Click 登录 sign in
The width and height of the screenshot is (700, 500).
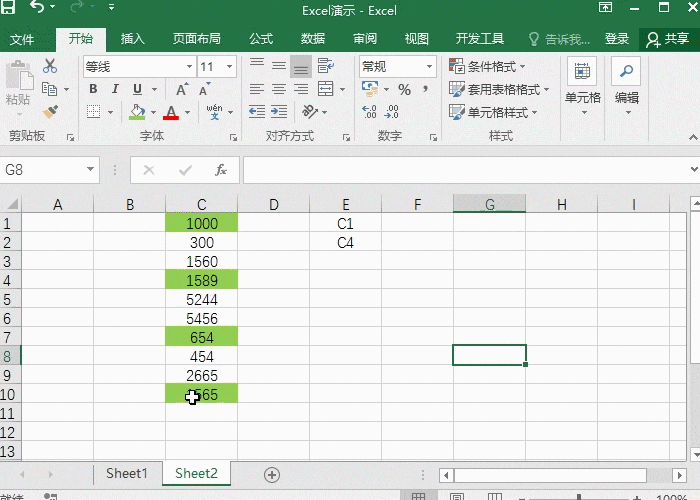point(617,39)
